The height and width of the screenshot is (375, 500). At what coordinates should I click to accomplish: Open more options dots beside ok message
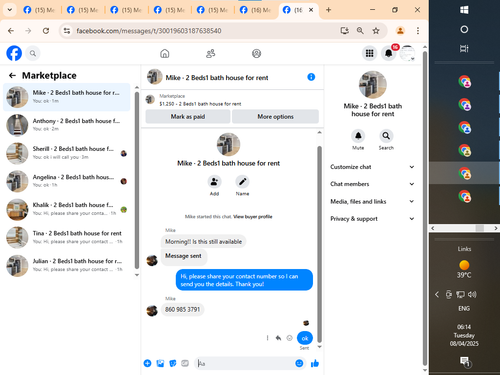[267, 338]
